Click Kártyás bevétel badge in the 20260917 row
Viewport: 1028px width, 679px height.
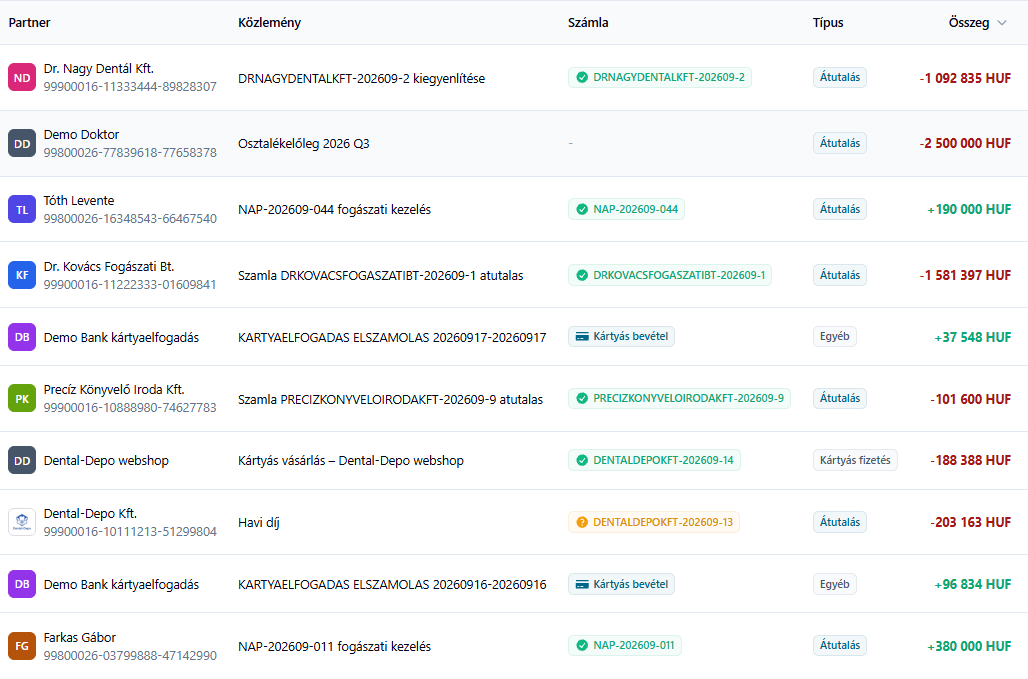coord(621,336)
